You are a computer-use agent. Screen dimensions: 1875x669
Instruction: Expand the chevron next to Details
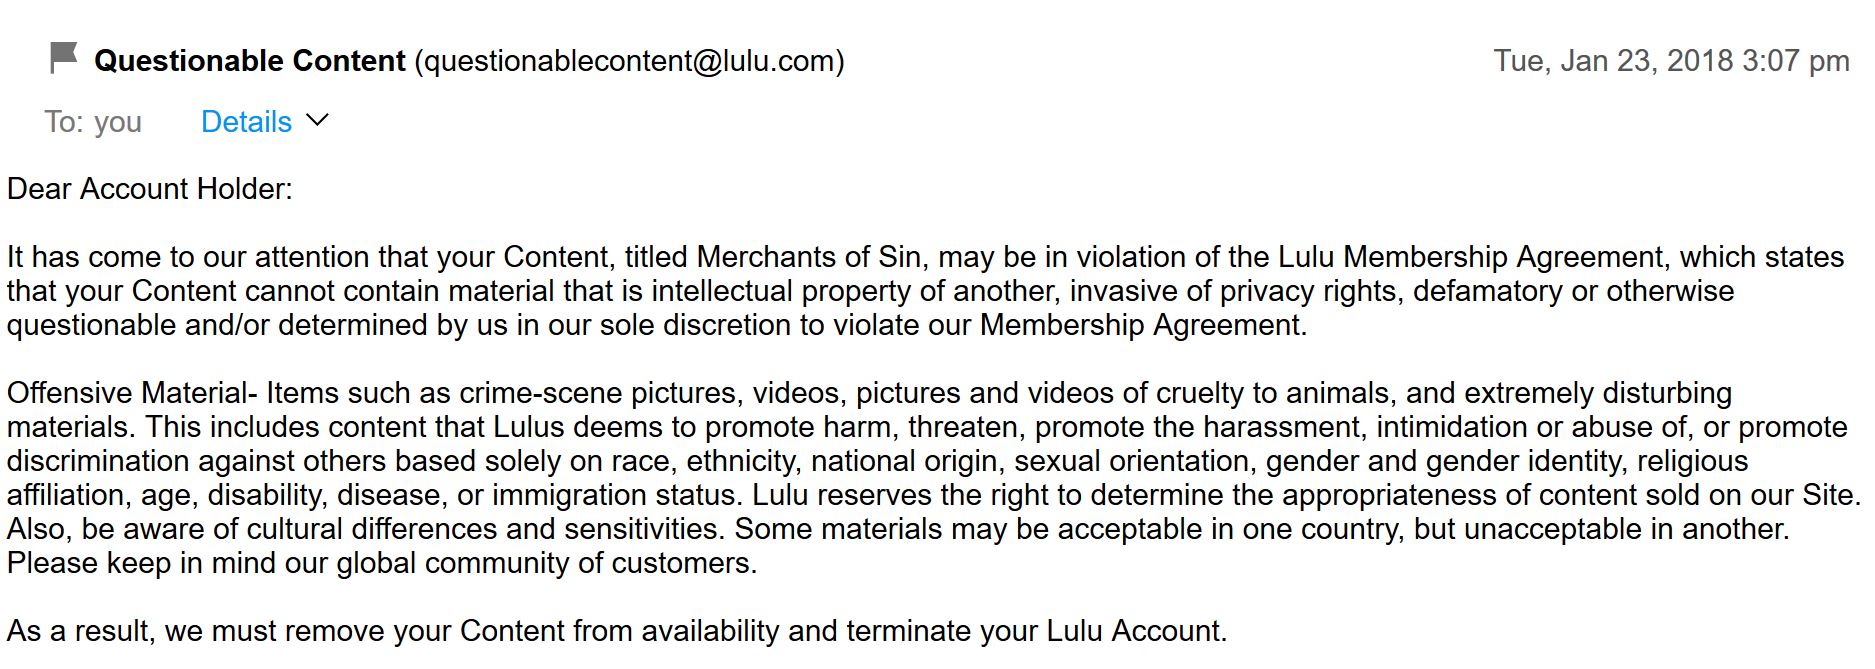point(317,121)
